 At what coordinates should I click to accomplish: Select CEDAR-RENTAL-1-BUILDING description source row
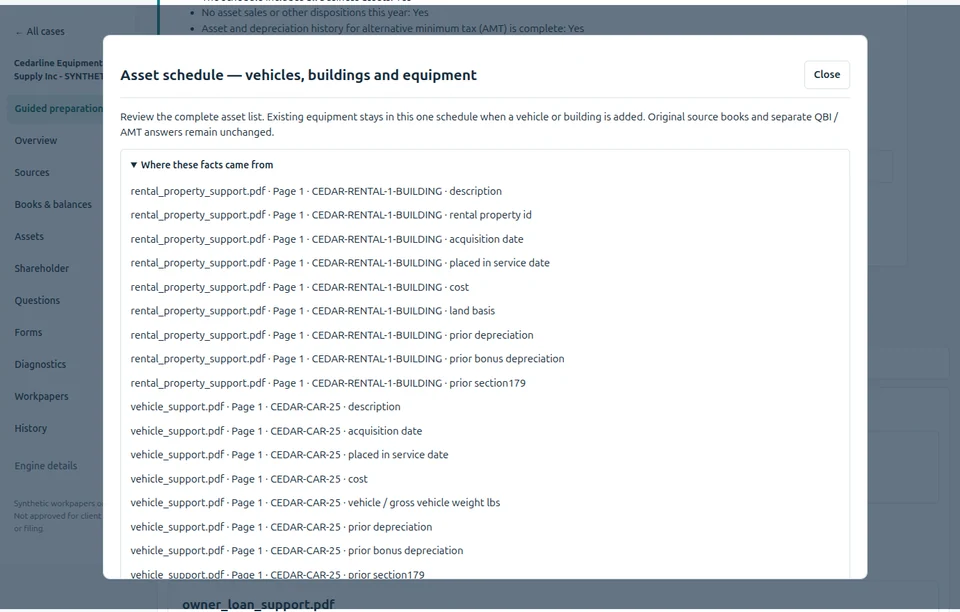[x=316, y=191]
